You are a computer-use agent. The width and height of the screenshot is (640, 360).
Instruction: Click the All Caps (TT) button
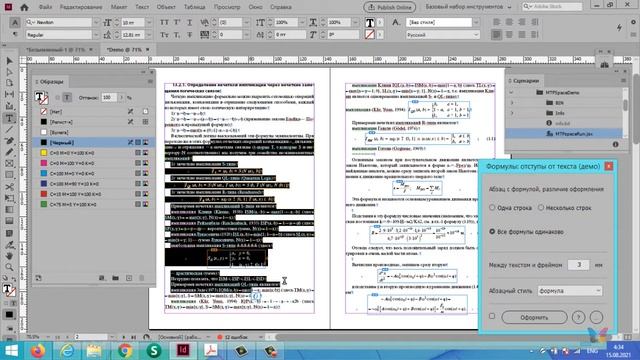click(x=164, y=22)
